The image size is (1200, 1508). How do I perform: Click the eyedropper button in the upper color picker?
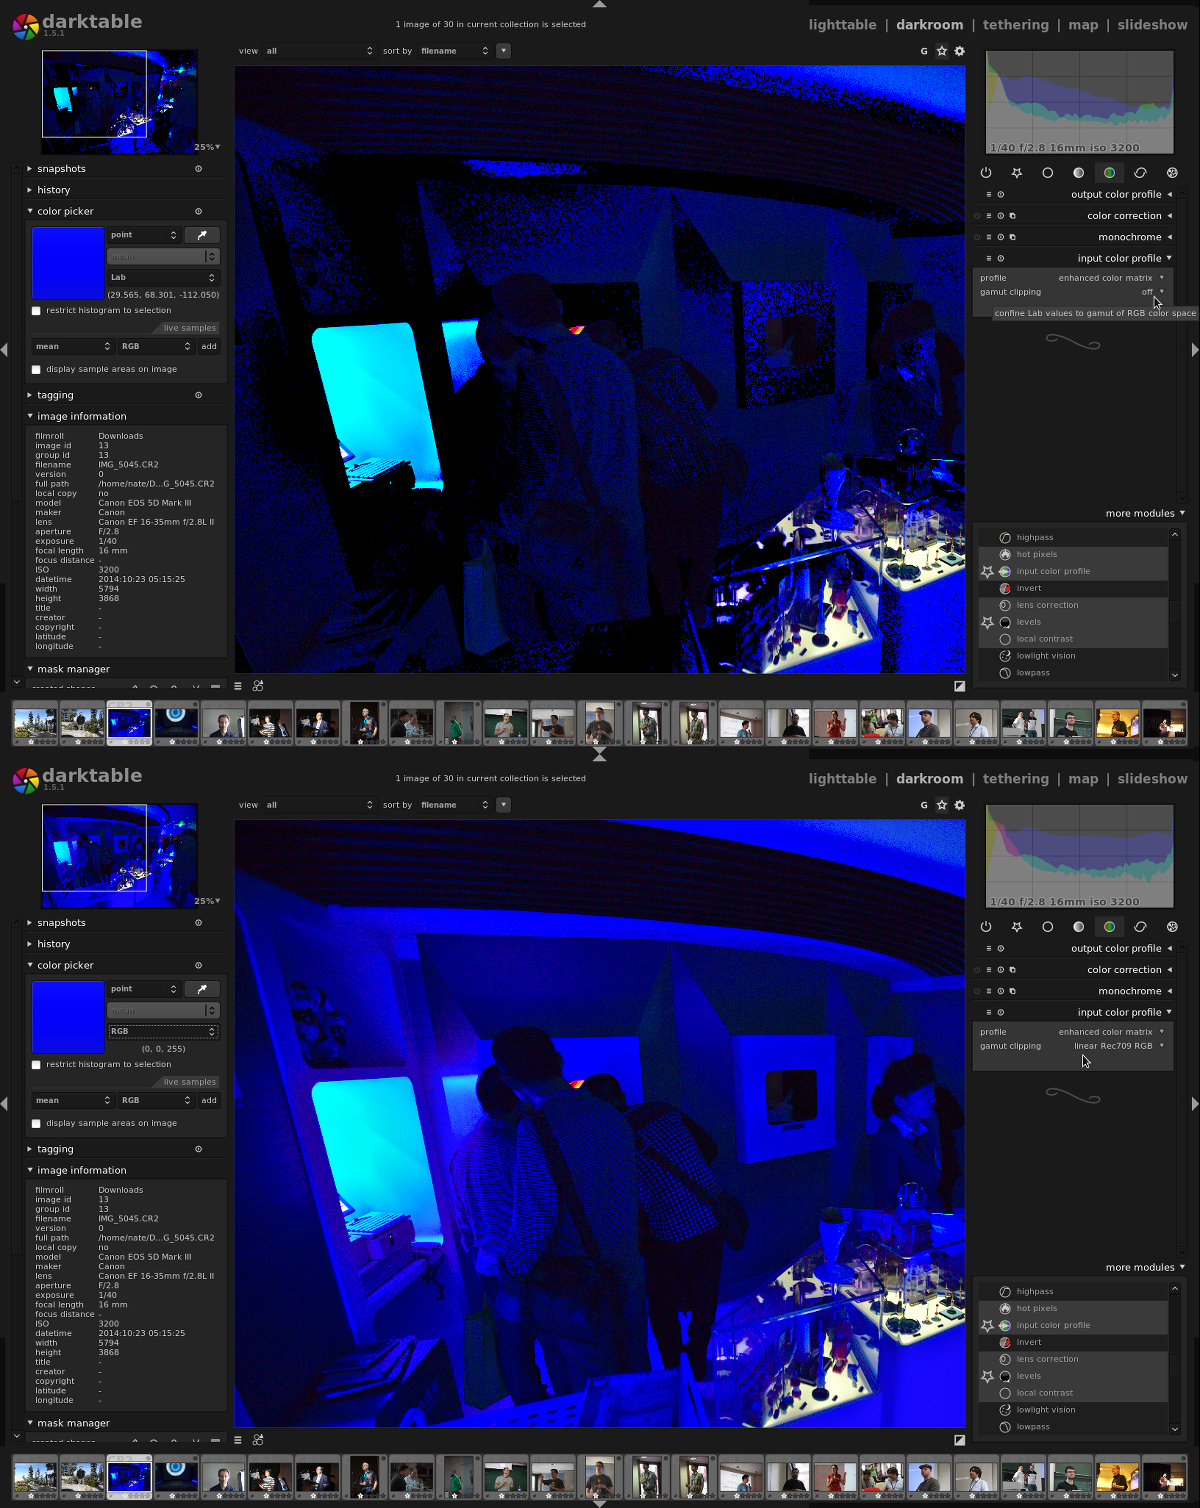coord(202,235)
